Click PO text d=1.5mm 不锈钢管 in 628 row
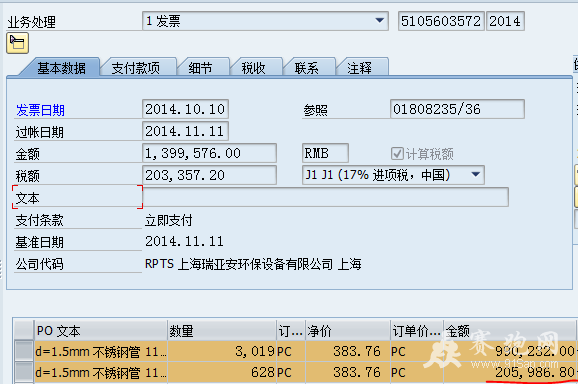 point(100,372)
